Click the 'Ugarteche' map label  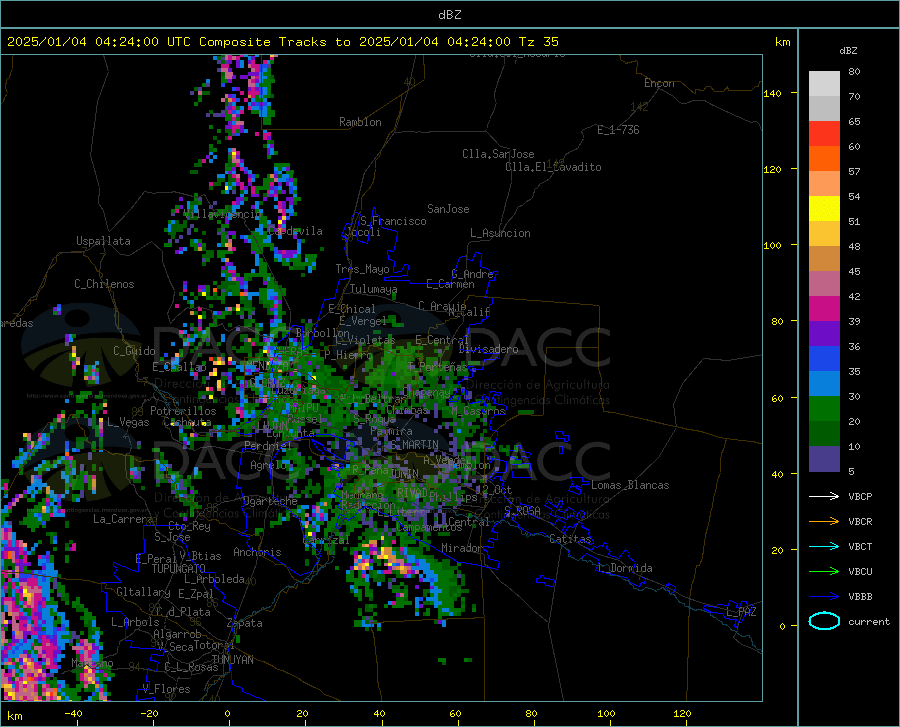pyautogui.click(x=270, y=500)
